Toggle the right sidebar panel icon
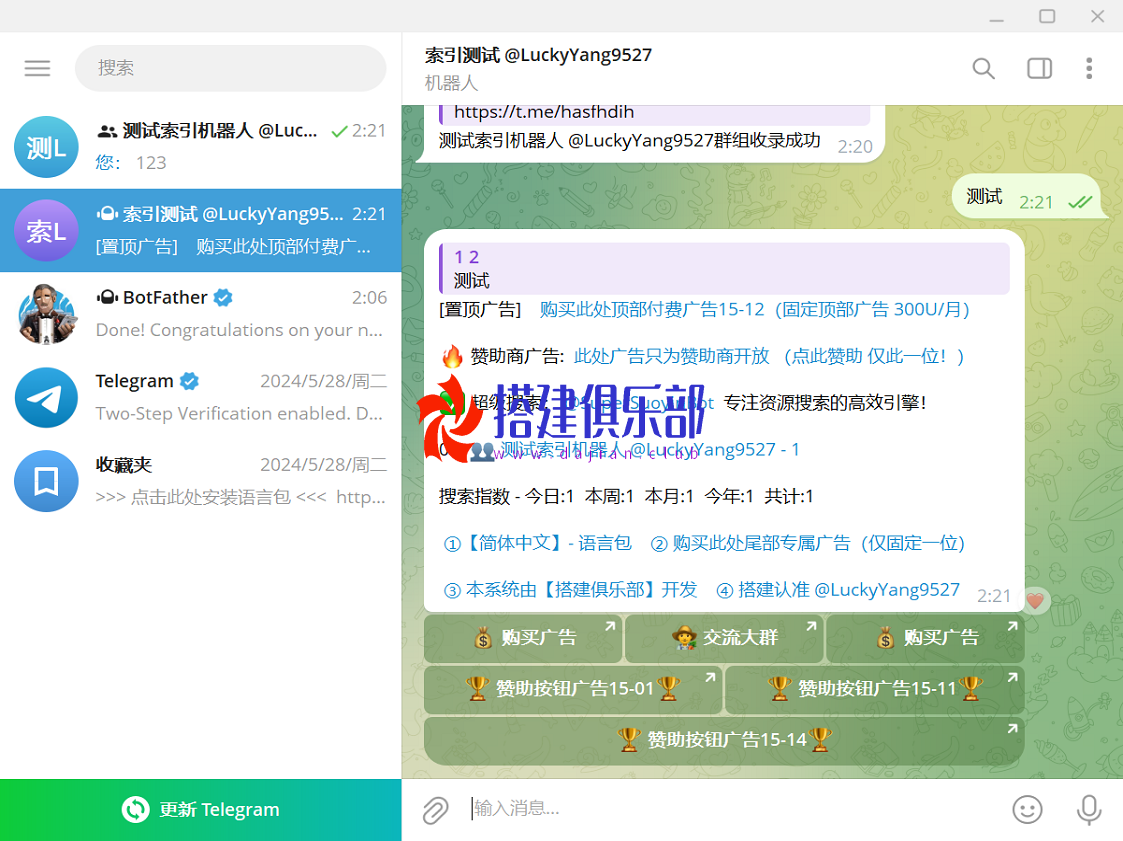 click(x=1039, y=68)
